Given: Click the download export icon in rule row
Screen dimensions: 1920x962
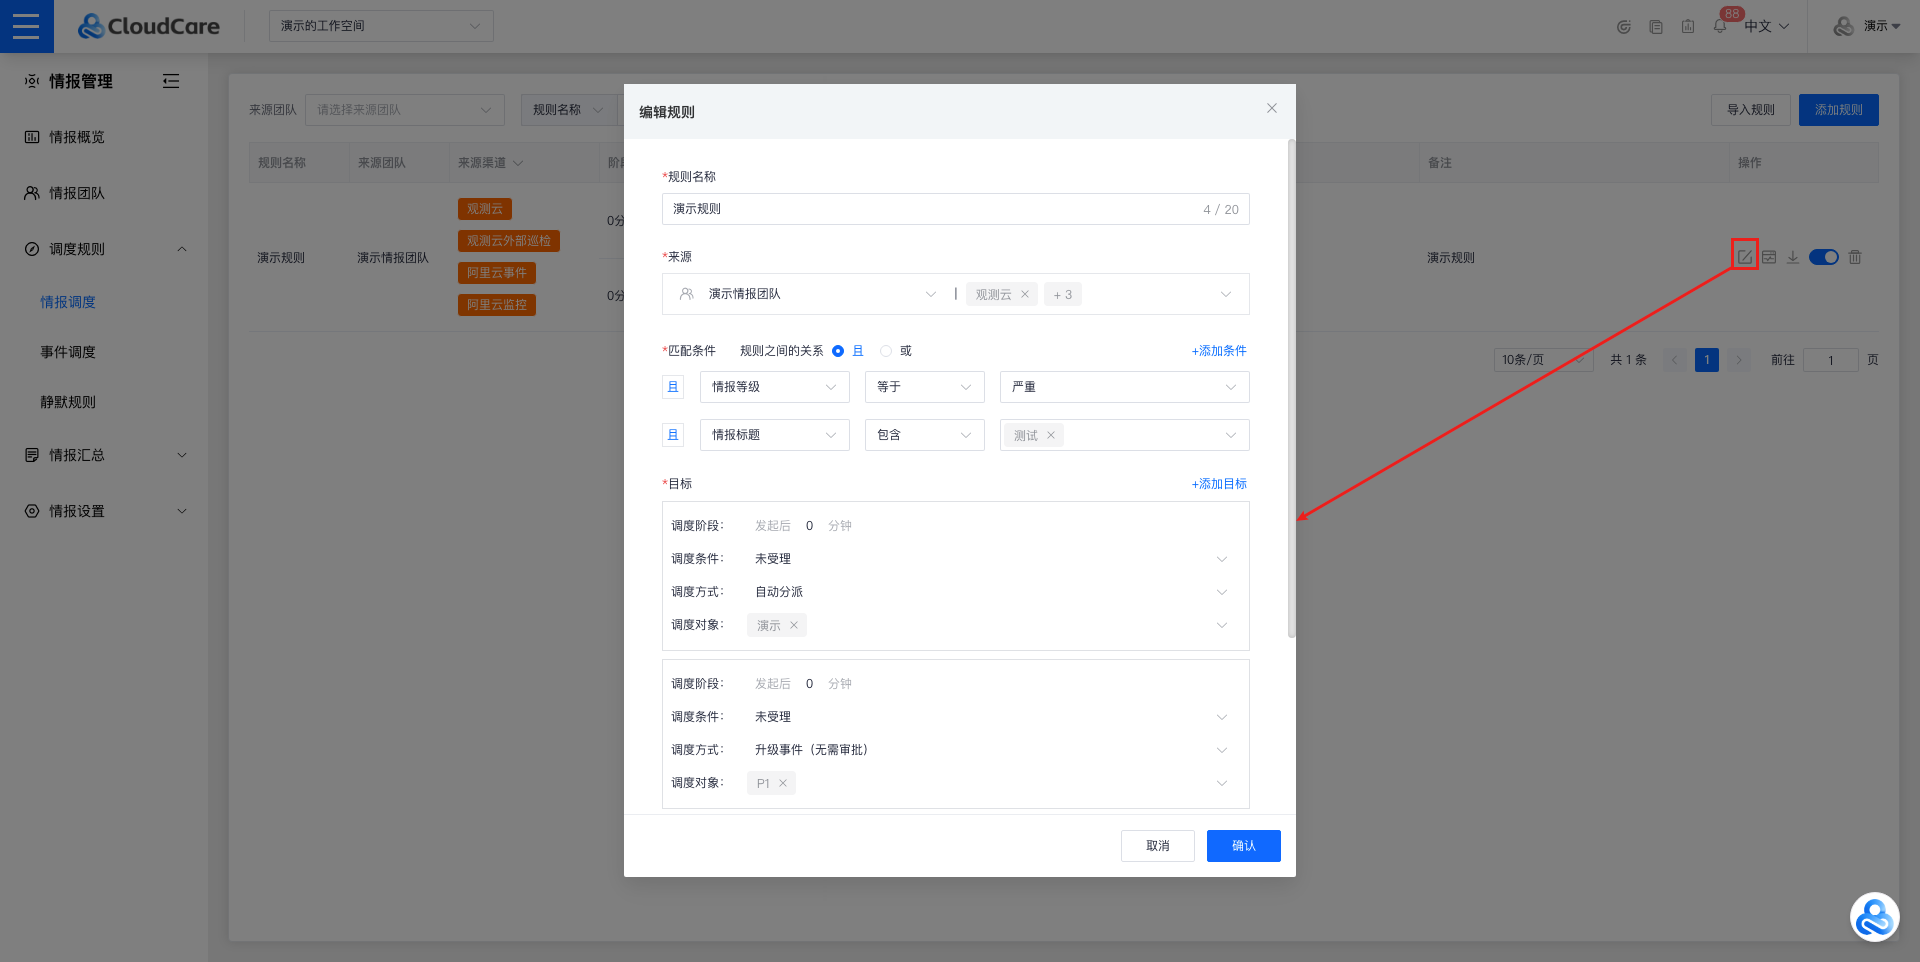Looking at the screenshot, I should click(1793, 257).
